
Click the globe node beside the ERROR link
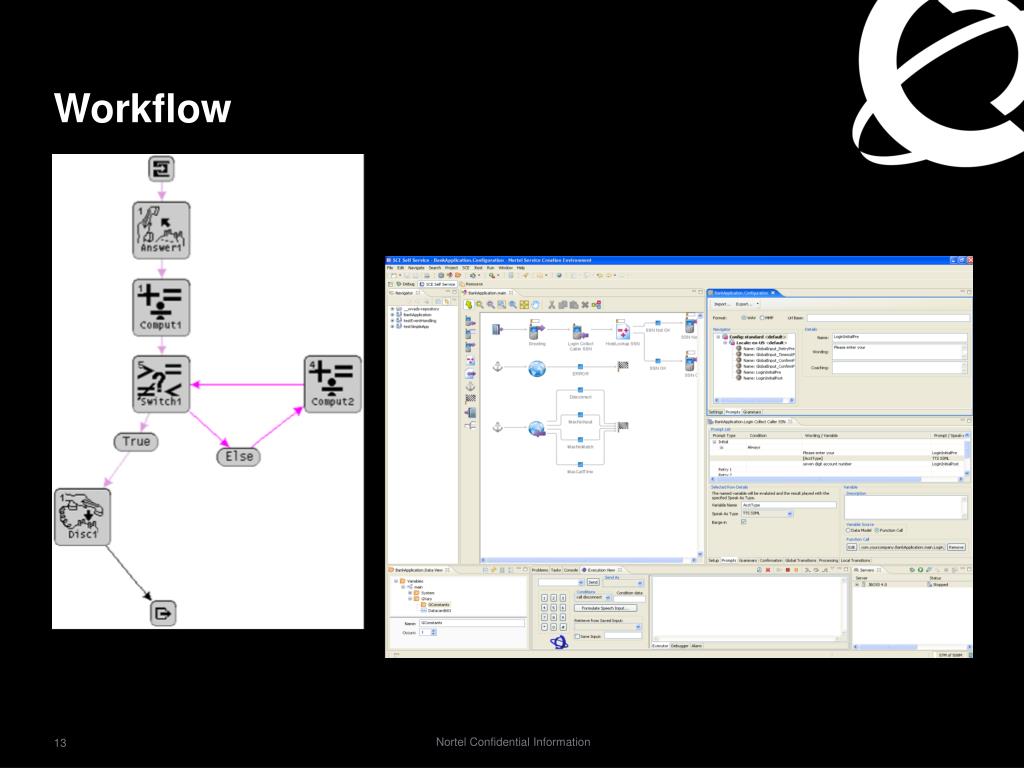point(537,369)
